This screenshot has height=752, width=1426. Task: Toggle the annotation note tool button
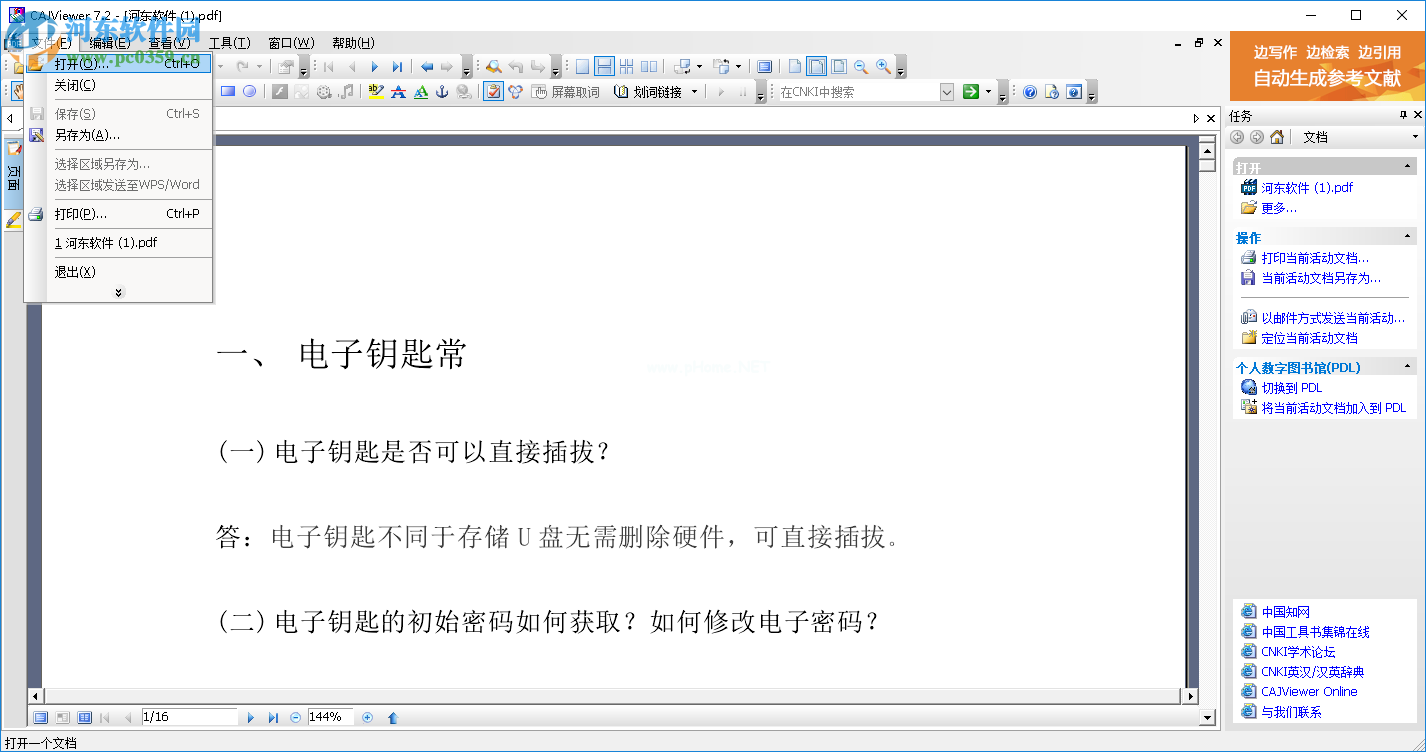493,91
